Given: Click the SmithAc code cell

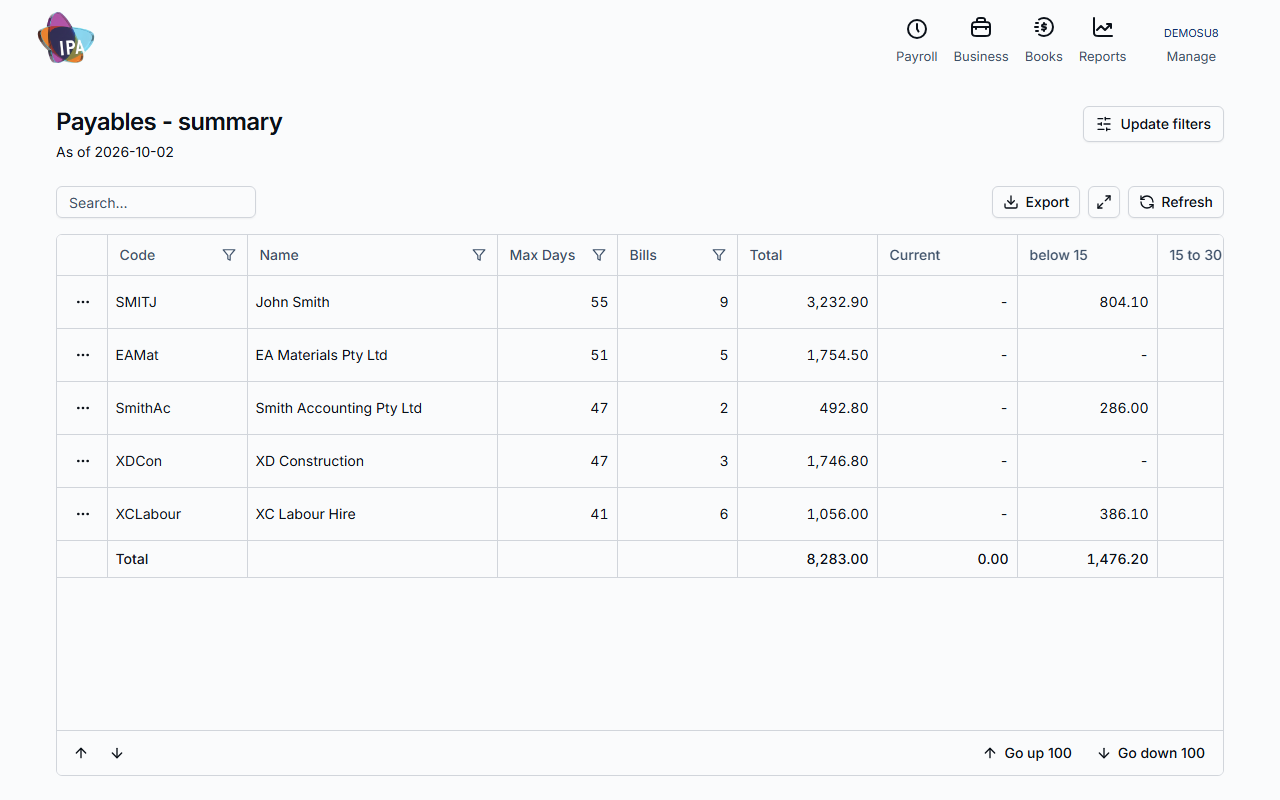Looking at the screenshot, I should point(178,408).
